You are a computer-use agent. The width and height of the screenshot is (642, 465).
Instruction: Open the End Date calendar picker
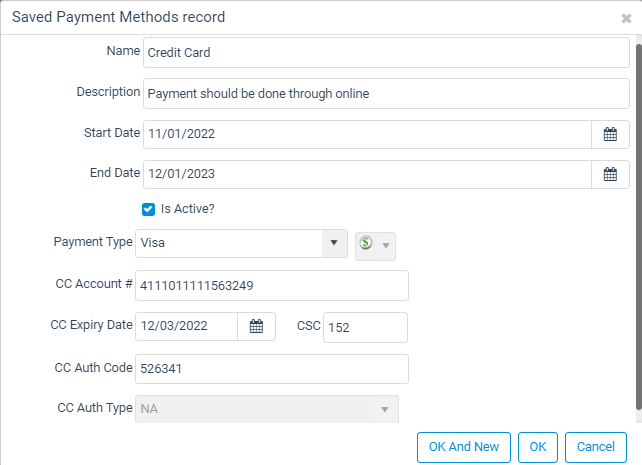[x=610, y=174]
